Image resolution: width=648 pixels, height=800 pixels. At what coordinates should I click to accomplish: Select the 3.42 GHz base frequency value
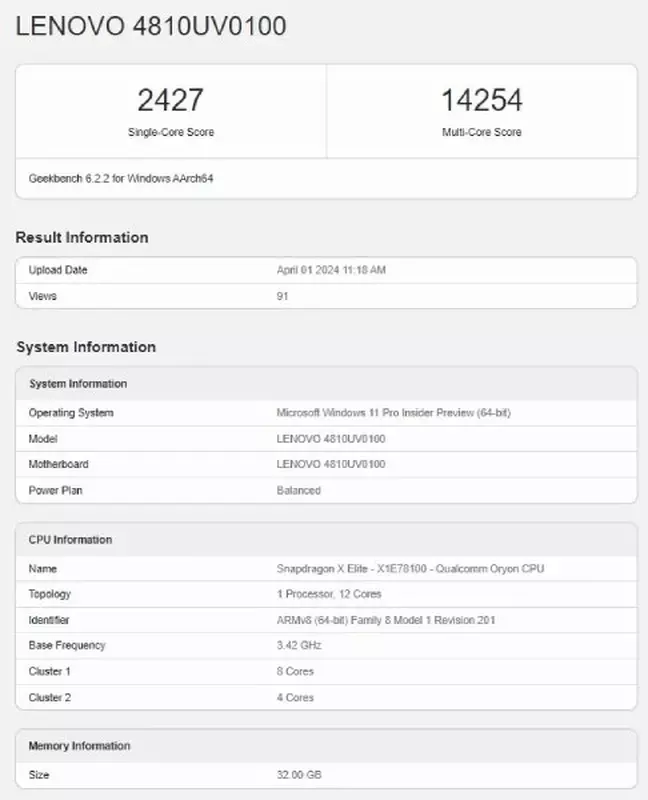click(299, 645)
